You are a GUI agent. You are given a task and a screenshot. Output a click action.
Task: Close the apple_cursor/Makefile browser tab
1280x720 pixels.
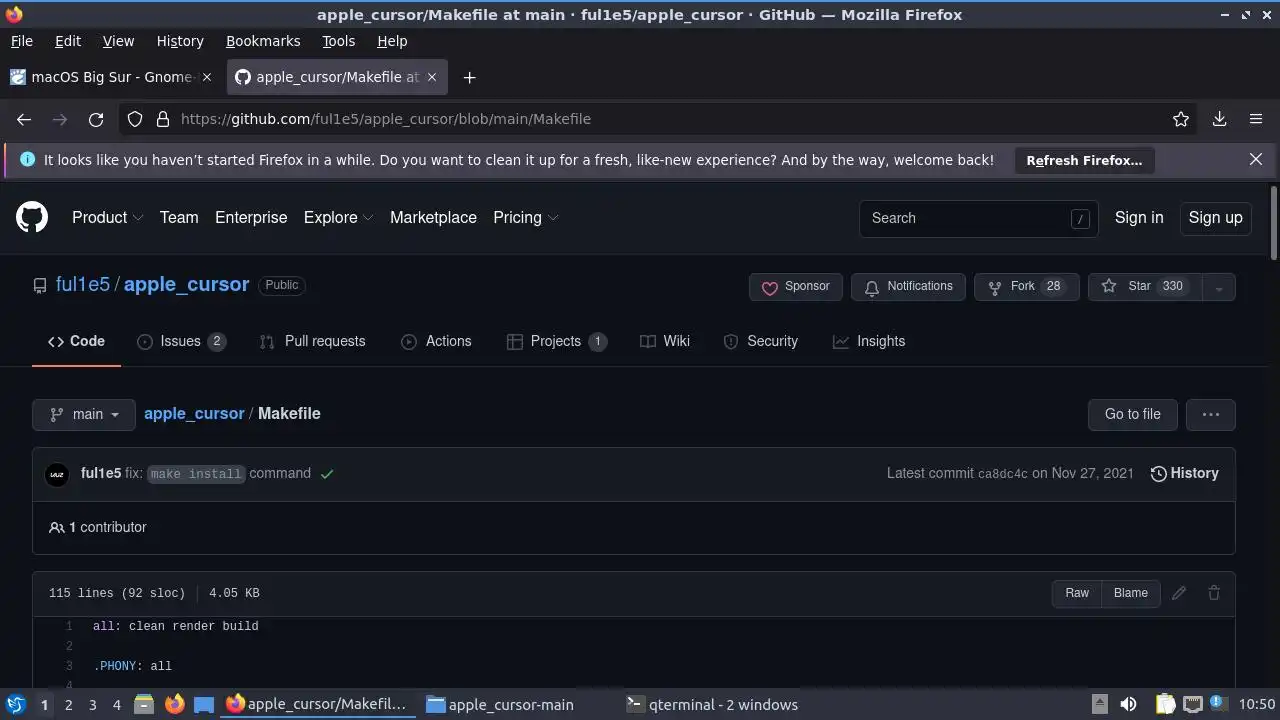click(x=432, y=77)
